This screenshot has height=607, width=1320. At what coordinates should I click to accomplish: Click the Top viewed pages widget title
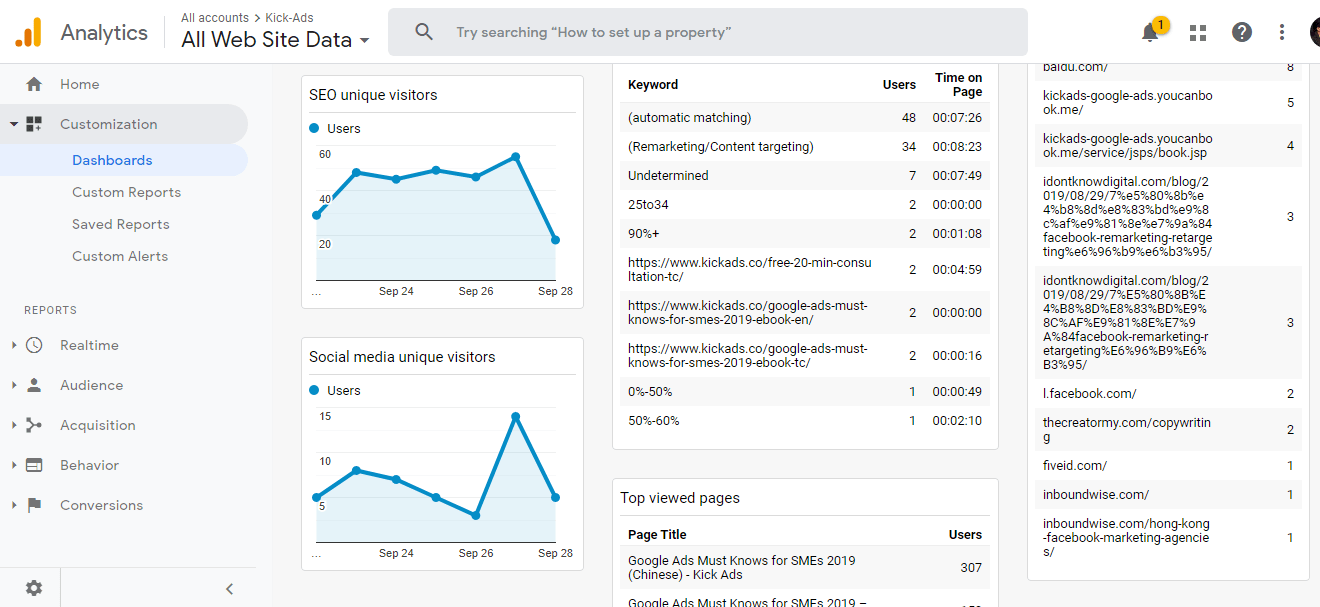[680, 498]
